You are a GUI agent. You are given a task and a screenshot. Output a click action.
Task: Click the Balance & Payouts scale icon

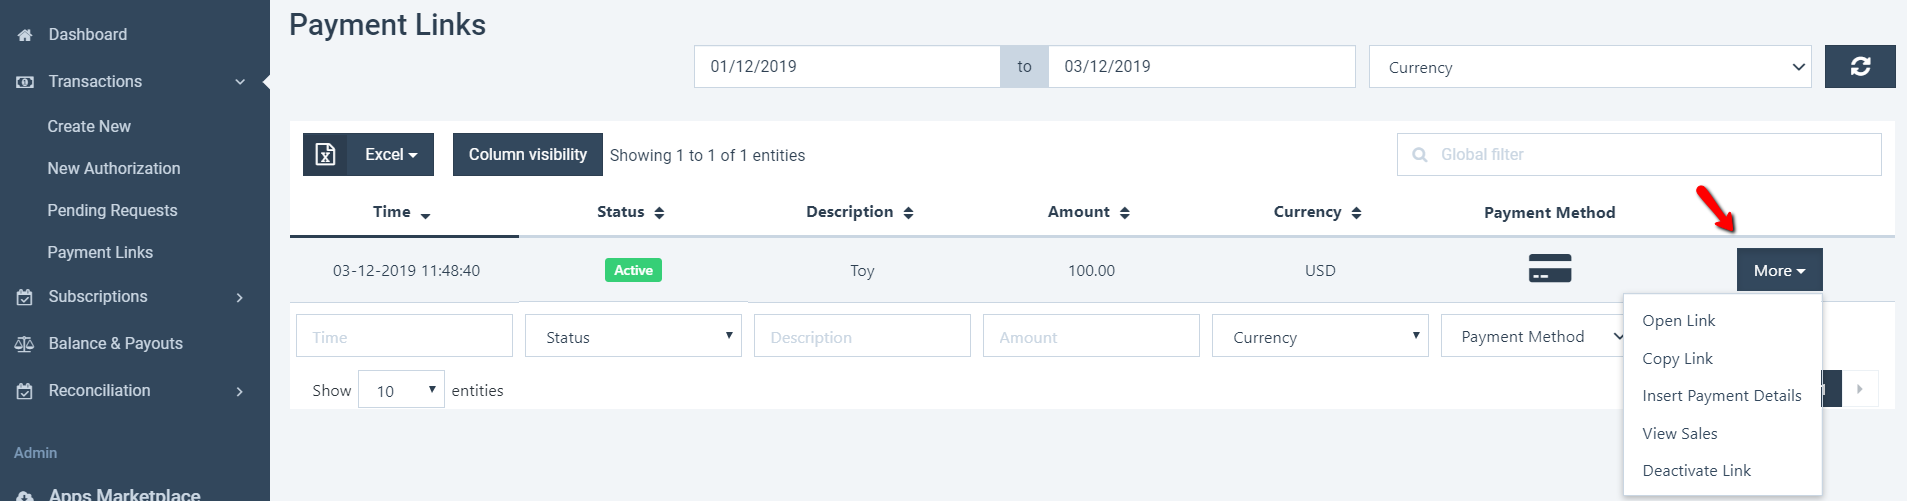25,344
